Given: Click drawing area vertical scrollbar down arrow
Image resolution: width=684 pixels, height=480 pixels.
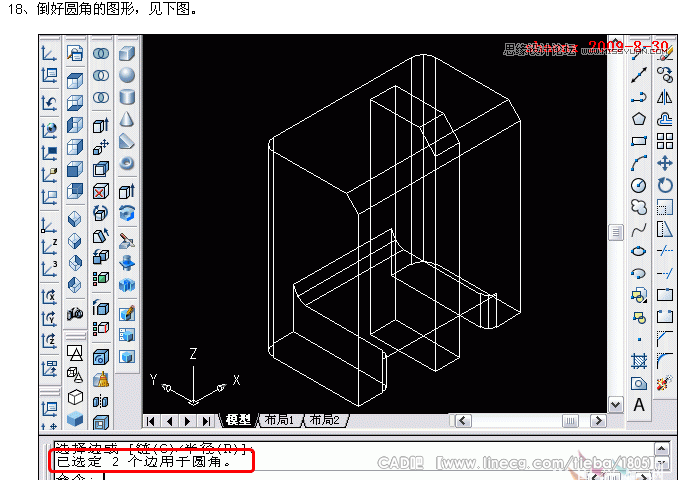Looking at the screenshot, I should pyautogui.click(x=616, y=405).
